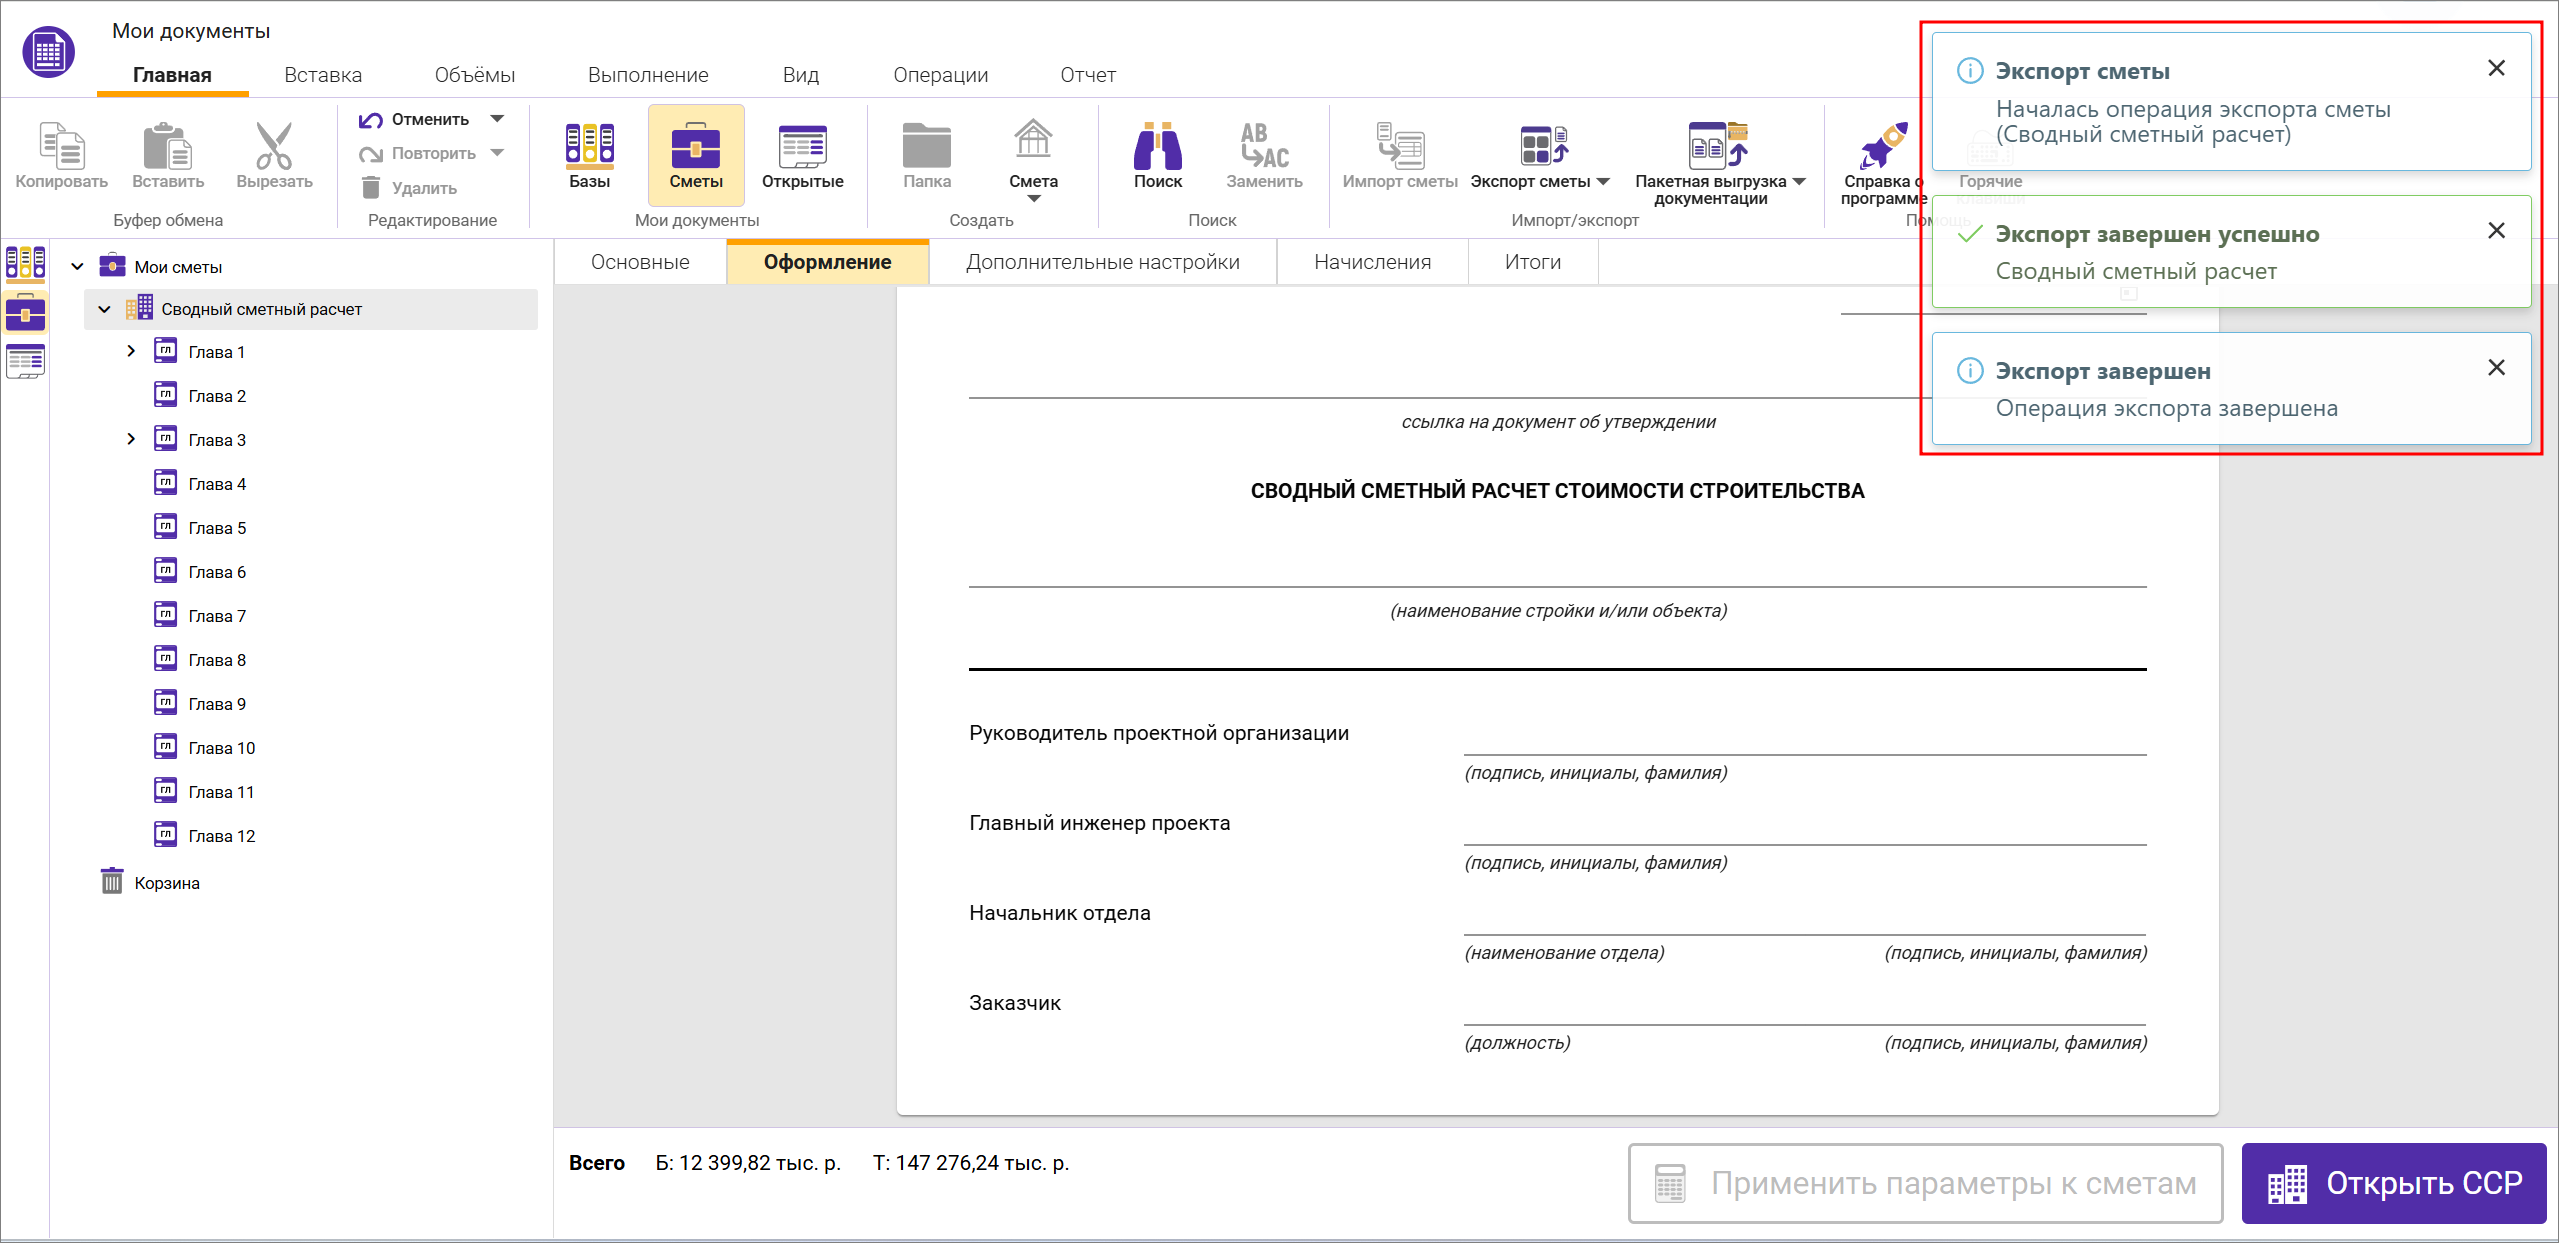The image size is (2559, 1243).
Task: Switch to the Начисления tab
Action: 1371,262
